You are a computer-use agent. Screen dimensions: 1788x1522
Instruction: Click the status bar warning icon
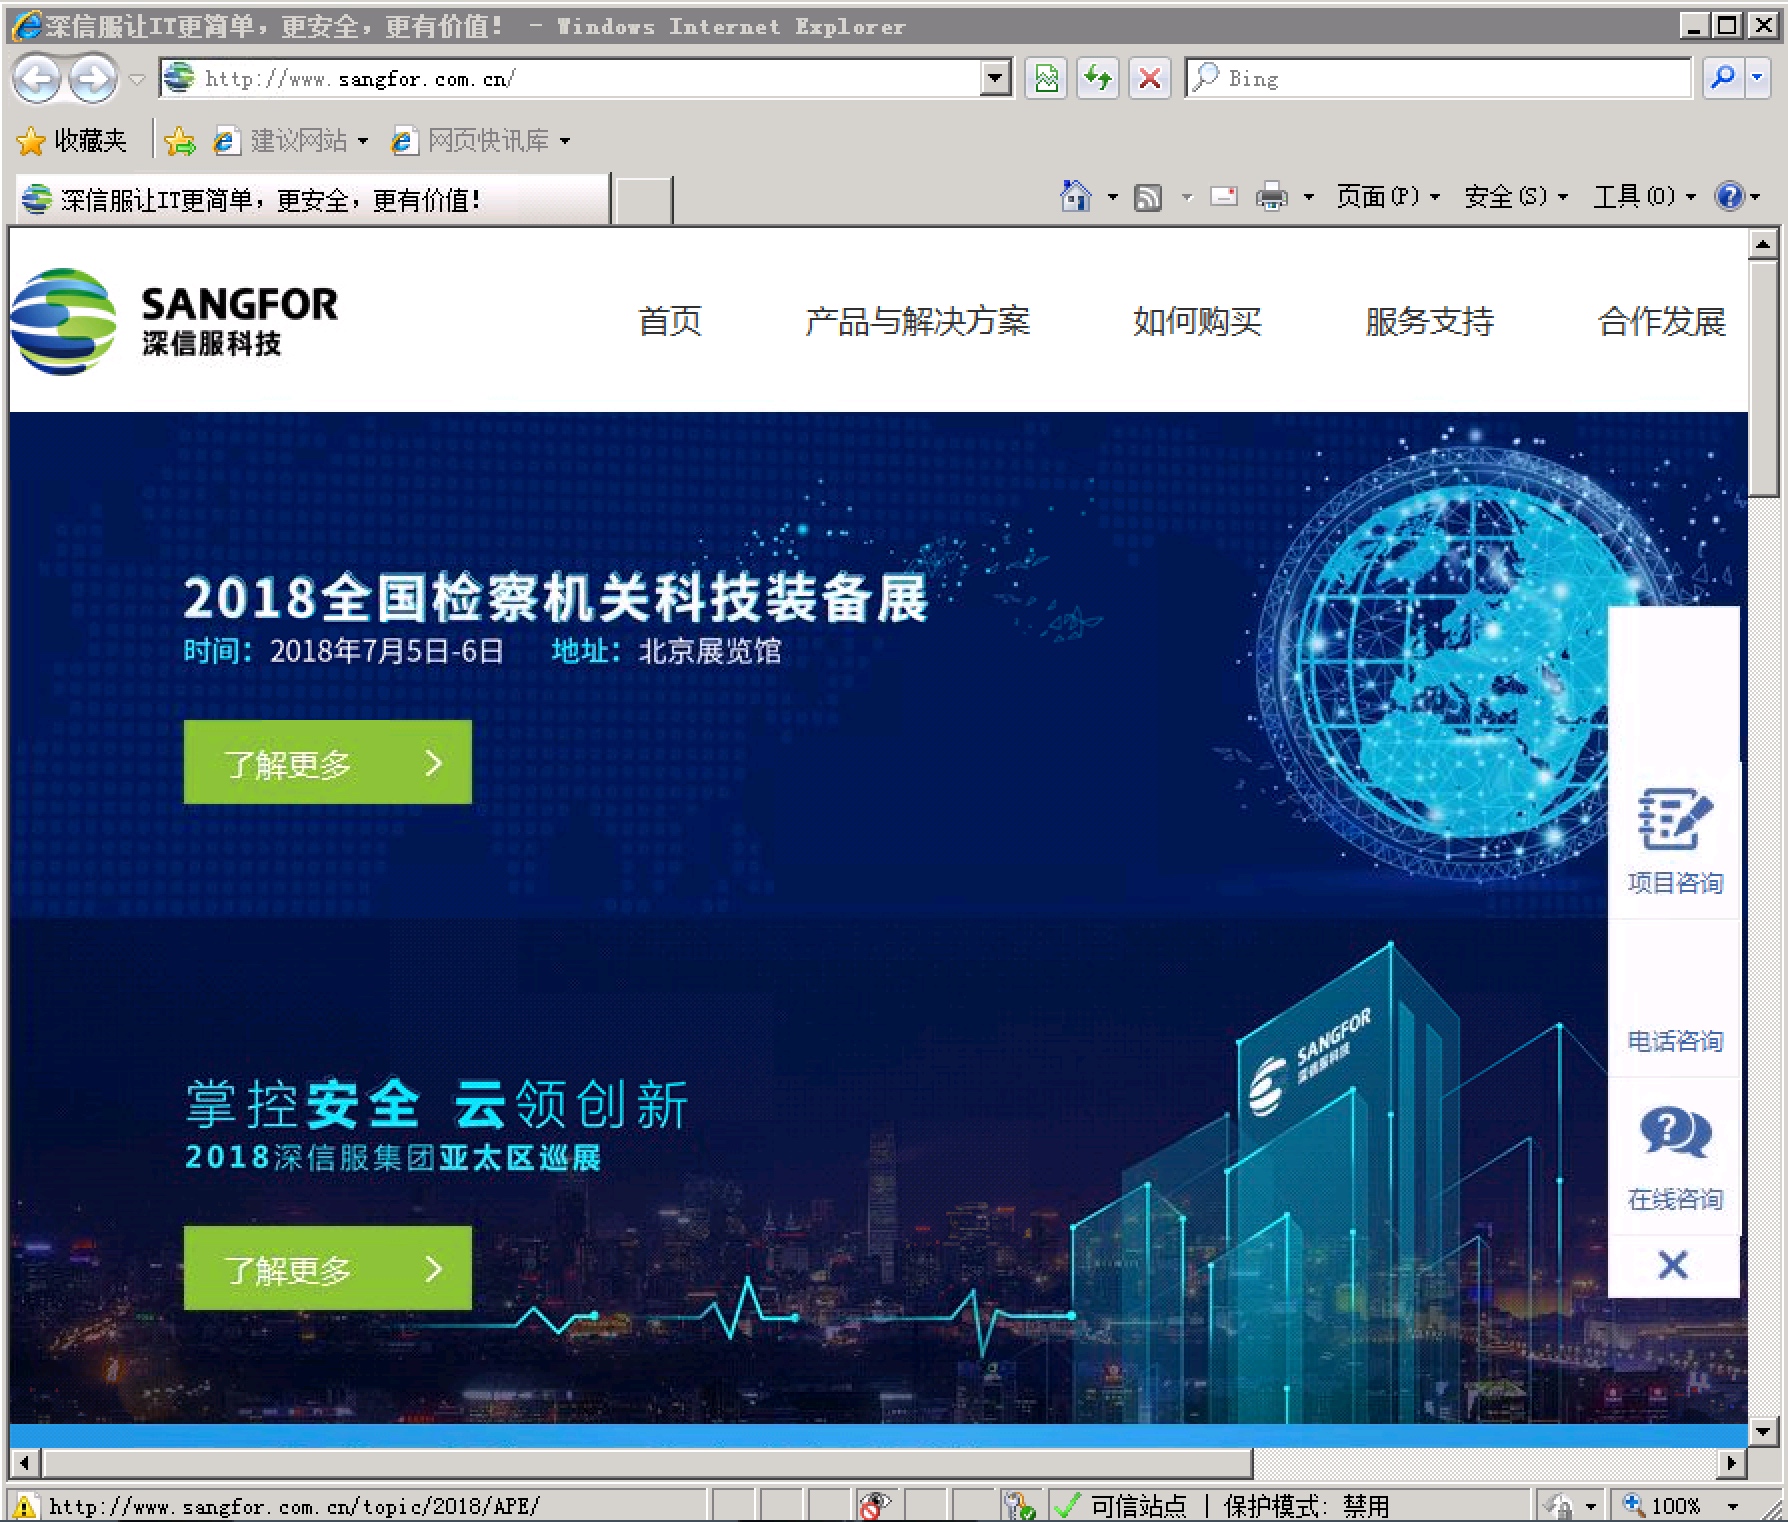[24, 1506]
